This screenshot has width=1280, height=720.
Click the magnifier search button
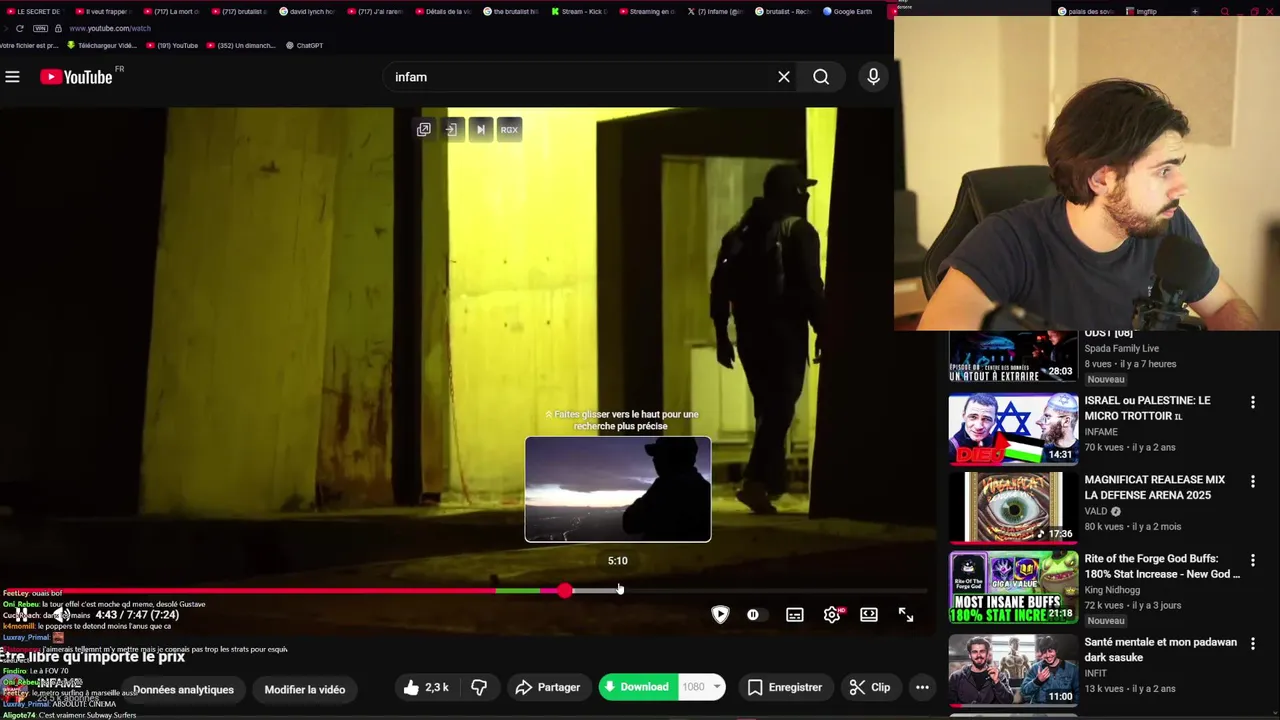point(821,77)
